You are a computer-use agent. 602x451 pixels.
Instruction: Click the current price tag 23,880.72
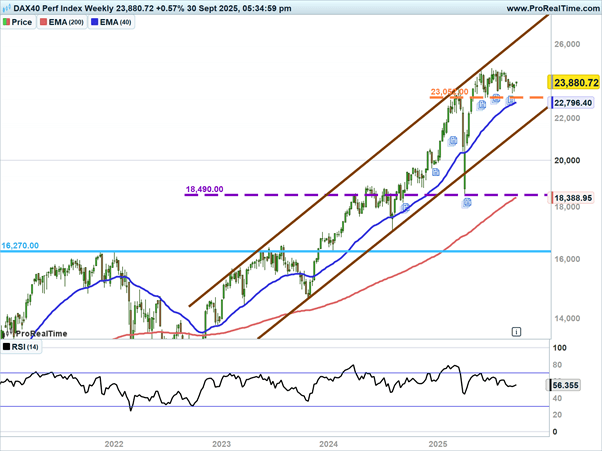tap(573, 81)
